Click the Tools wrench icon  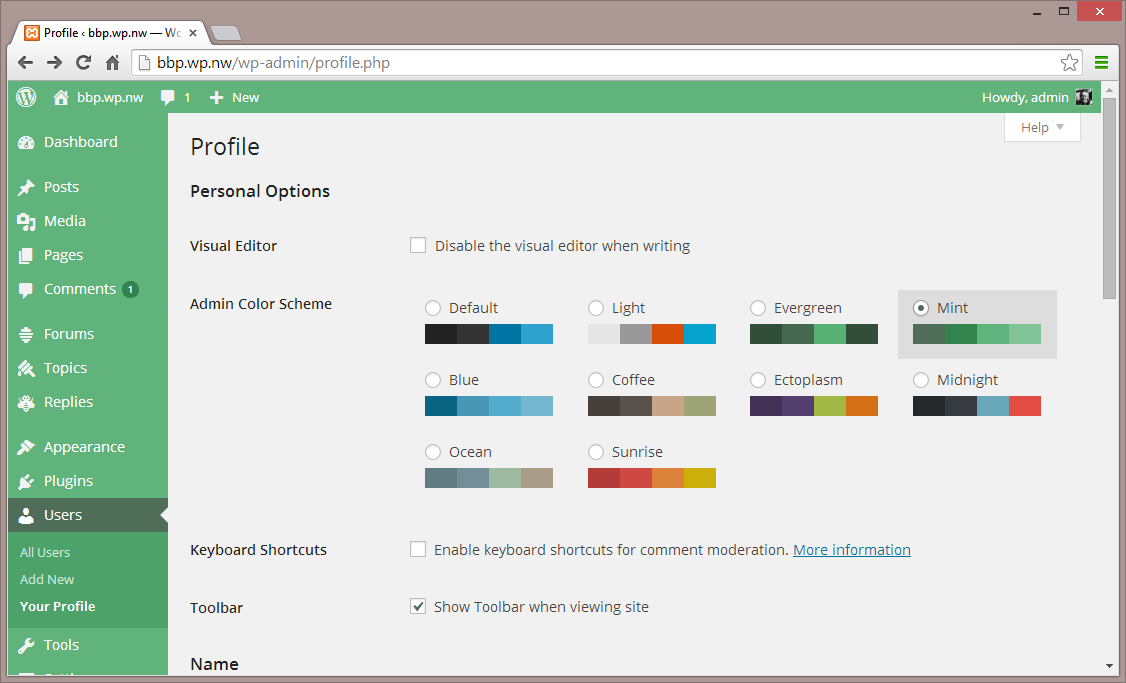26,646
